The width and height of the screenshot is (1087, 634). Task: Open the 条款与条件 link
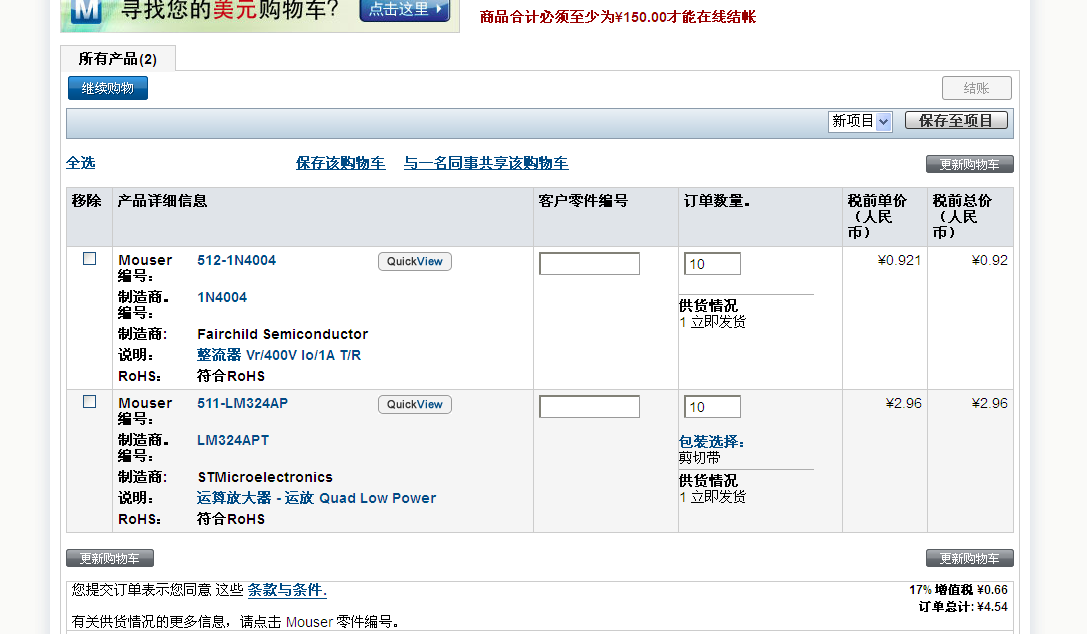point(287,590)
